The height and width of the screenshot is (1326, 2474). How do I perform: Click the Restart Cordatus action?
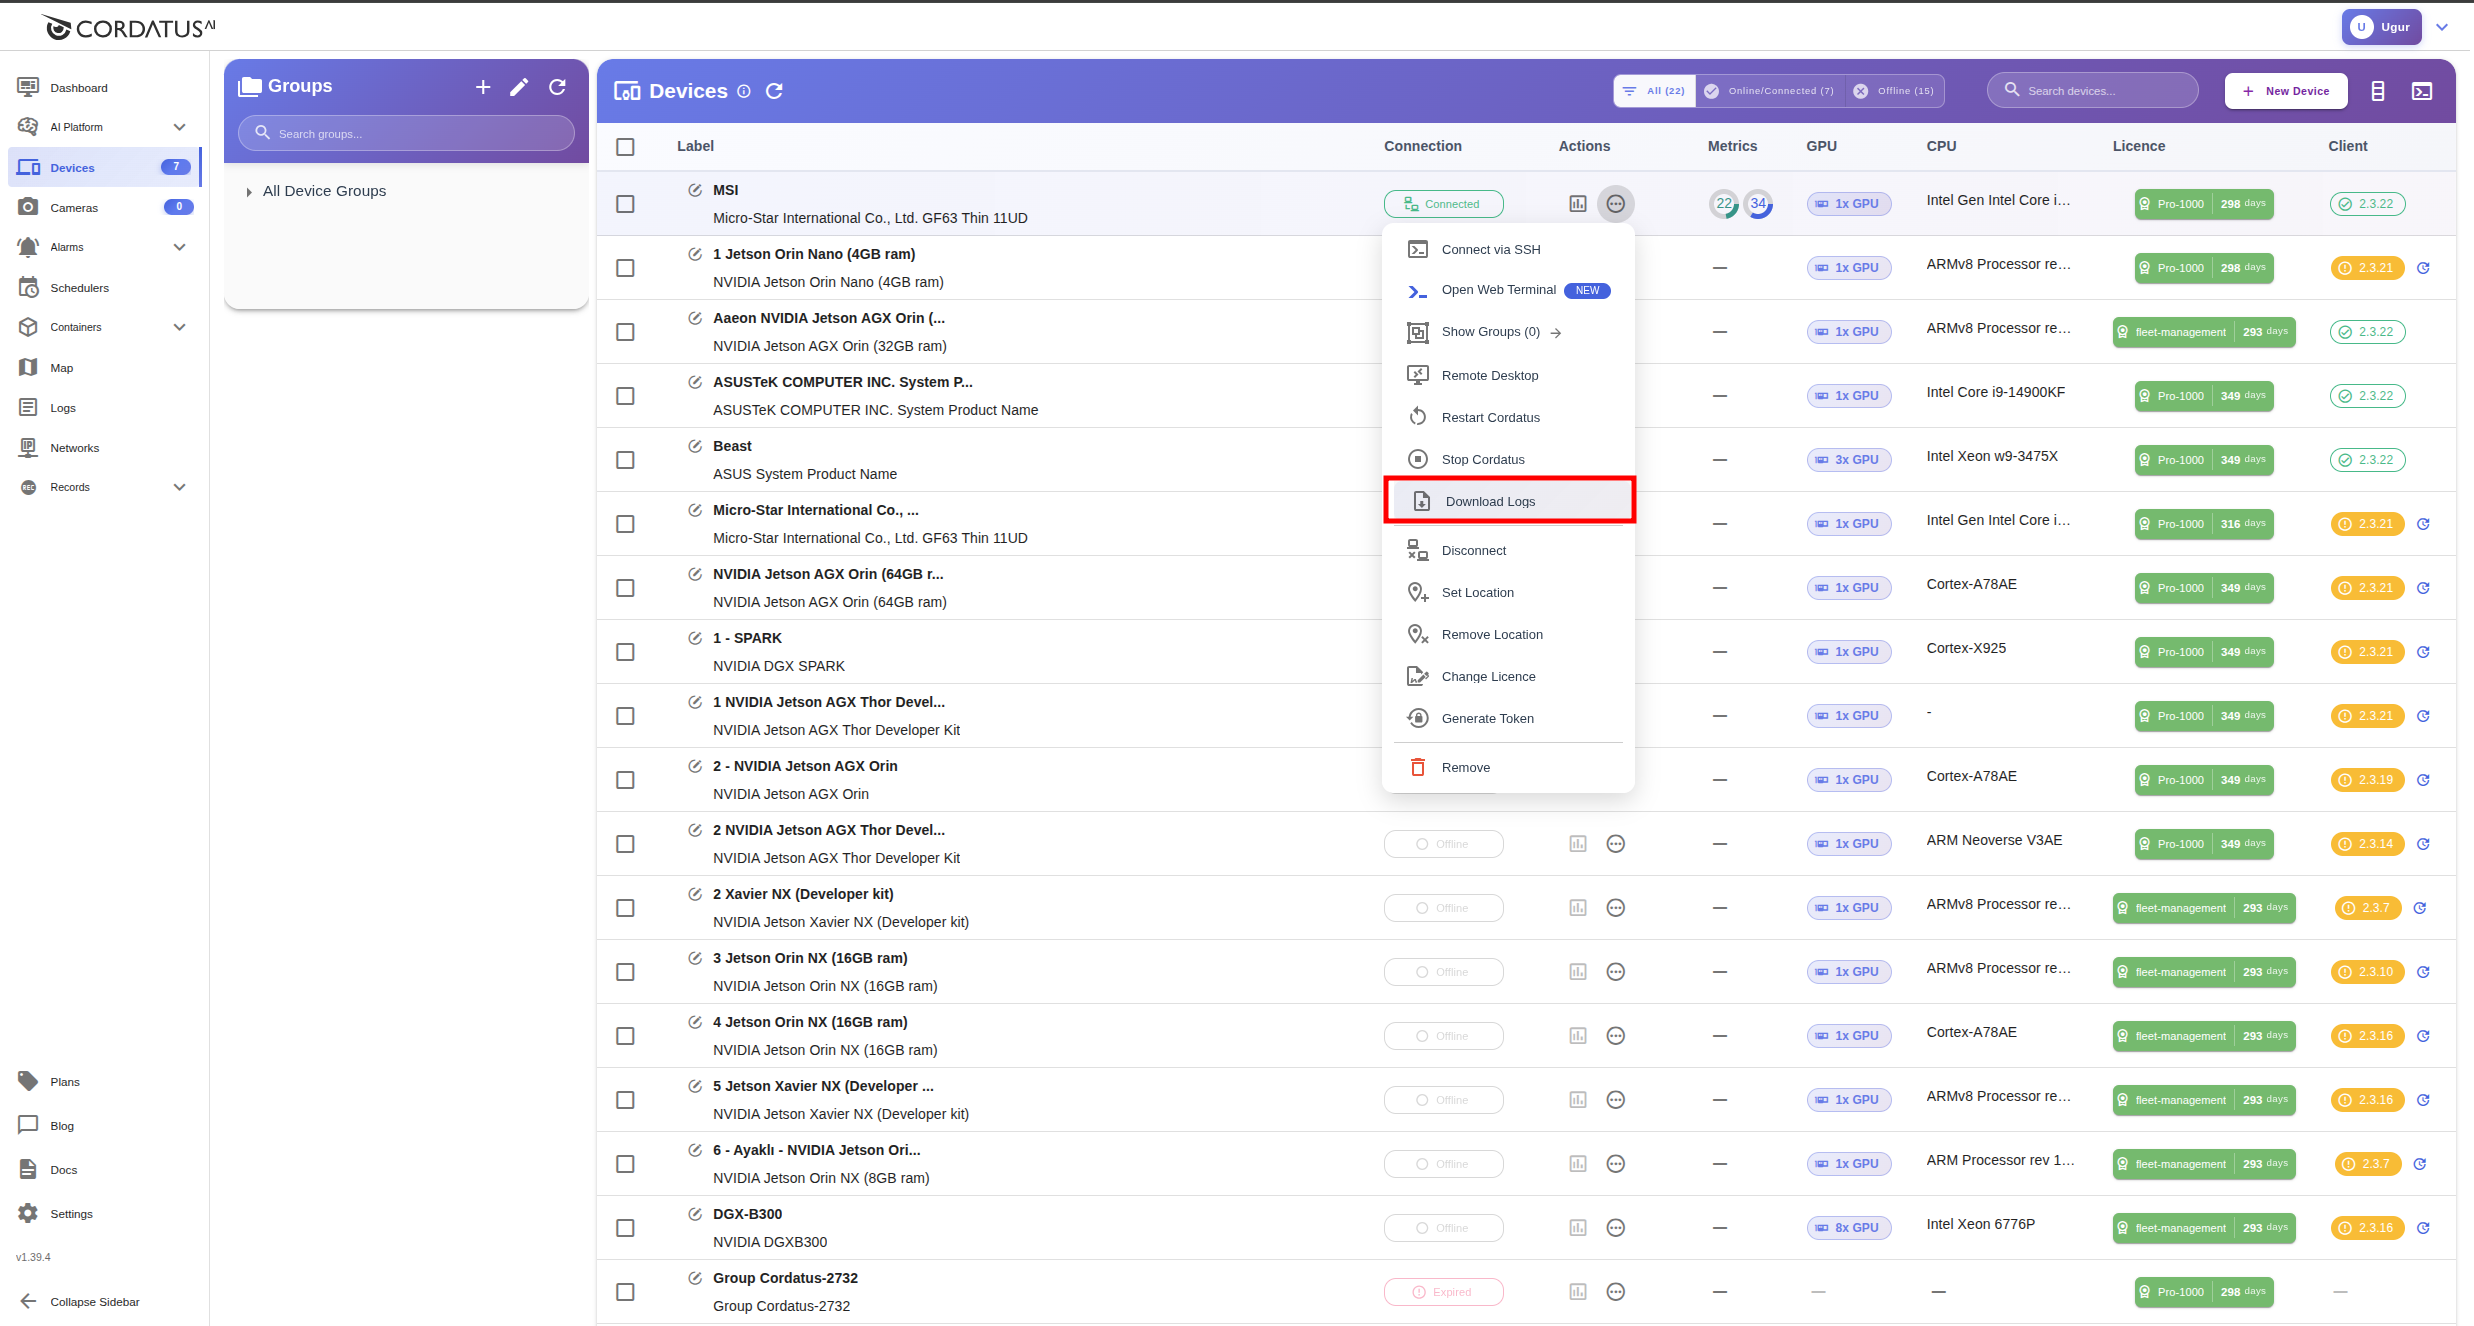(x=1488, y=417)
